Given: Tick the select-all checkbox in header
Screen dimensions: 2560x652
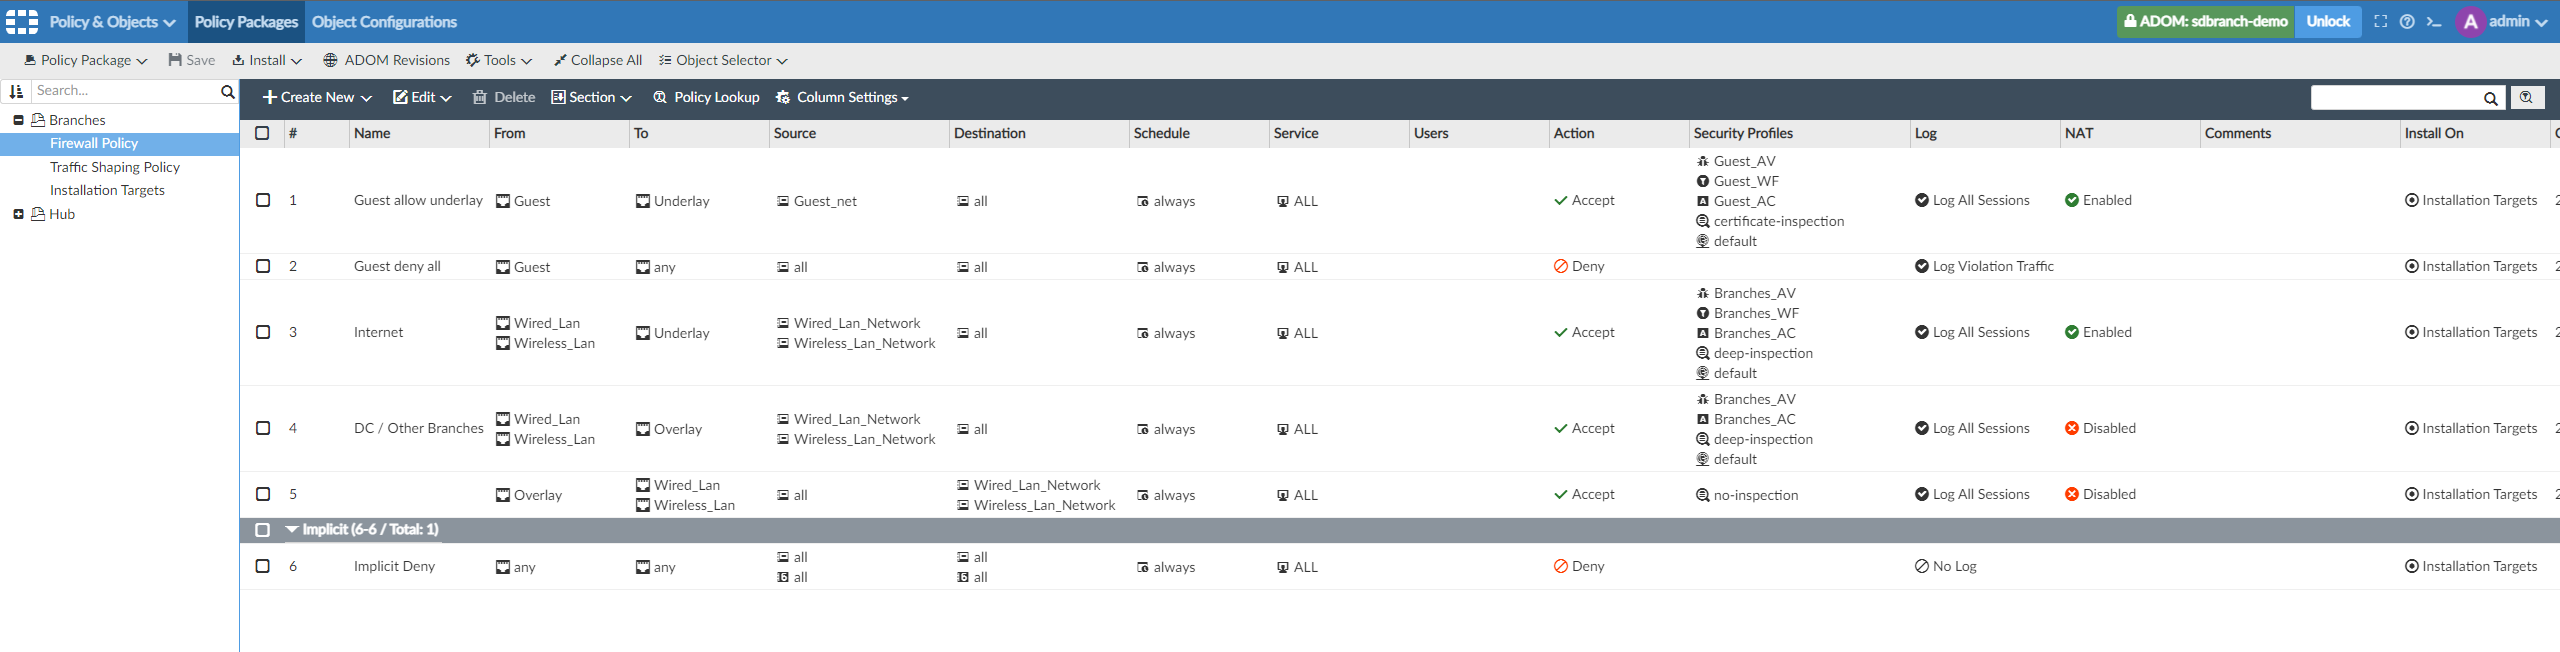Looking at the screenshot, I should point(262,133).
